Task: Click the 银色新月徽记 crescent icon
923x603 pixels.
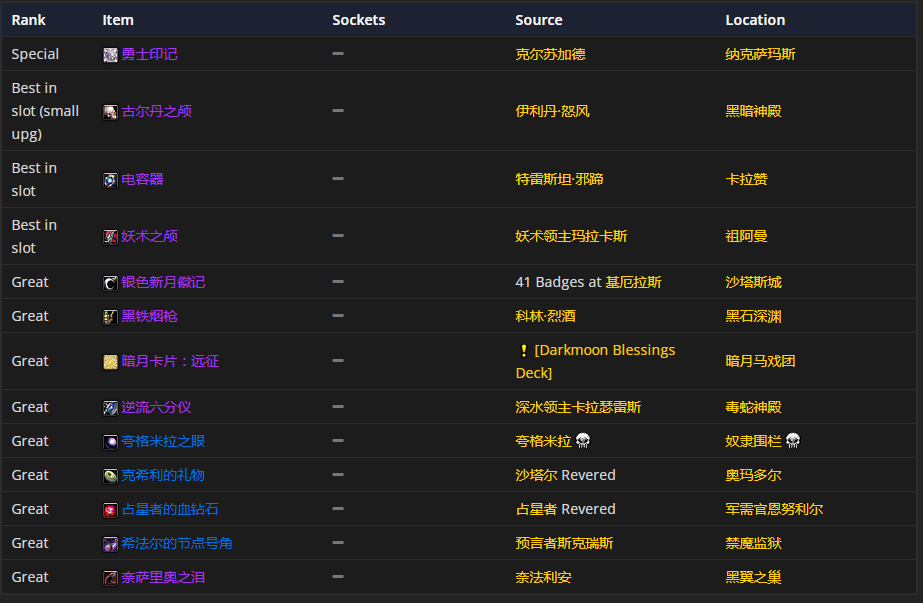Action: pos(110,283)
